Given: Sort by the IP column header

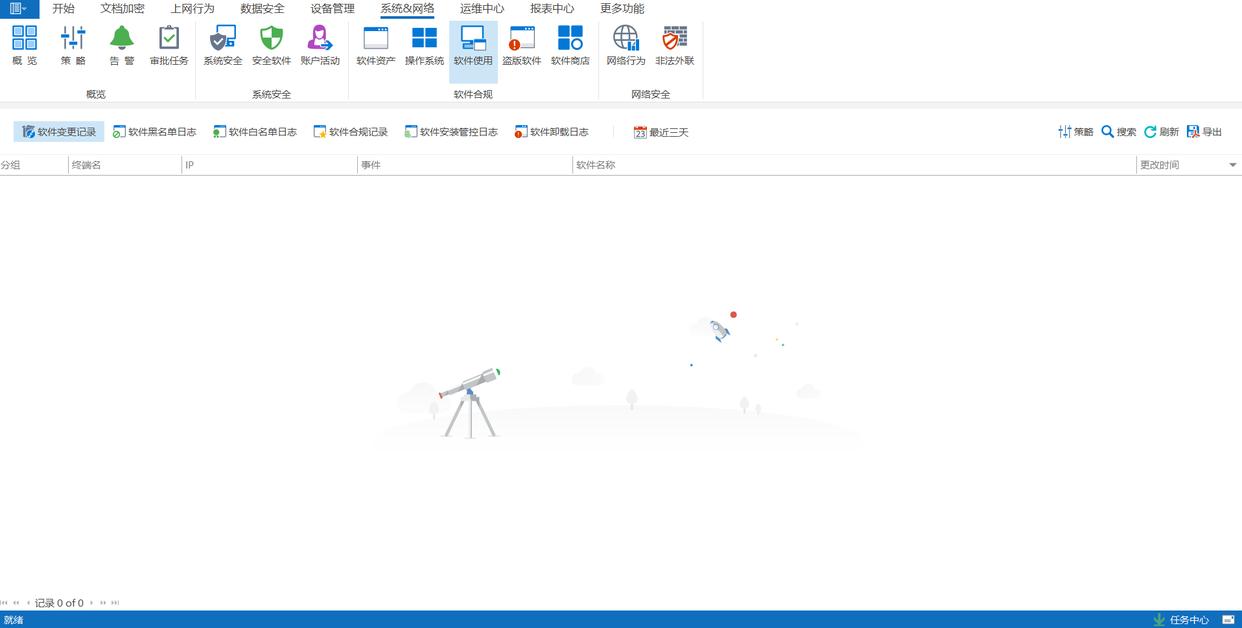Looking at the screenshot, I should [x=270, y=165].
